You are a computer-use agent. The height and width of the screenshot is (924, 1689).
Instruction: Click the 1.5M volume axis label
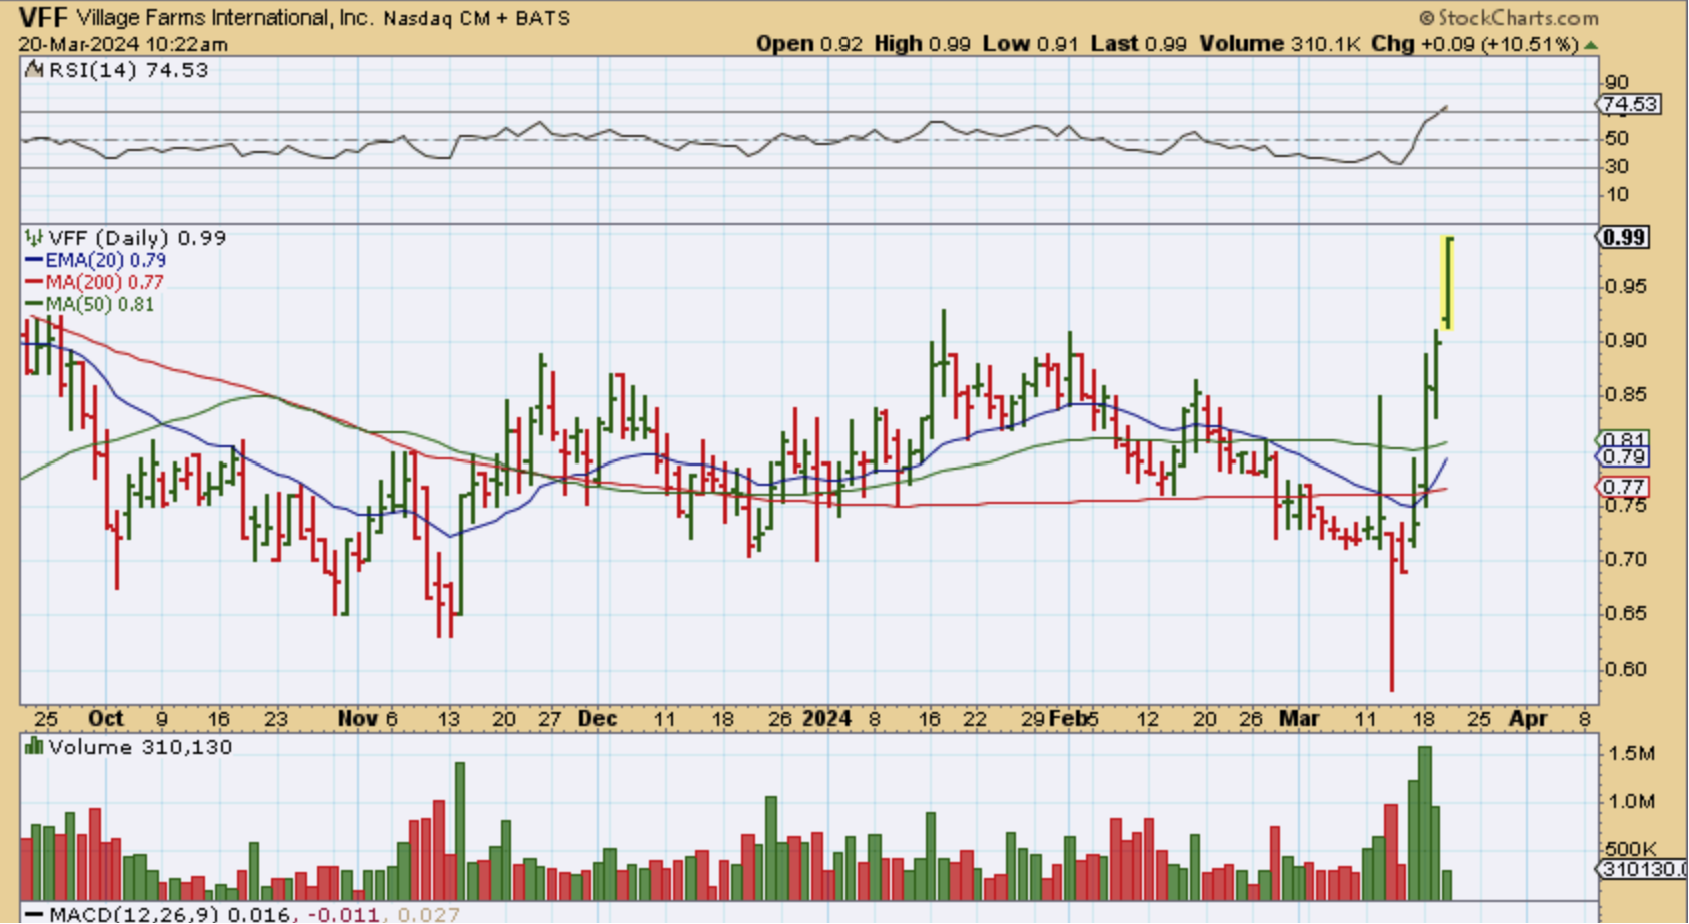[x=1631, y=753]
